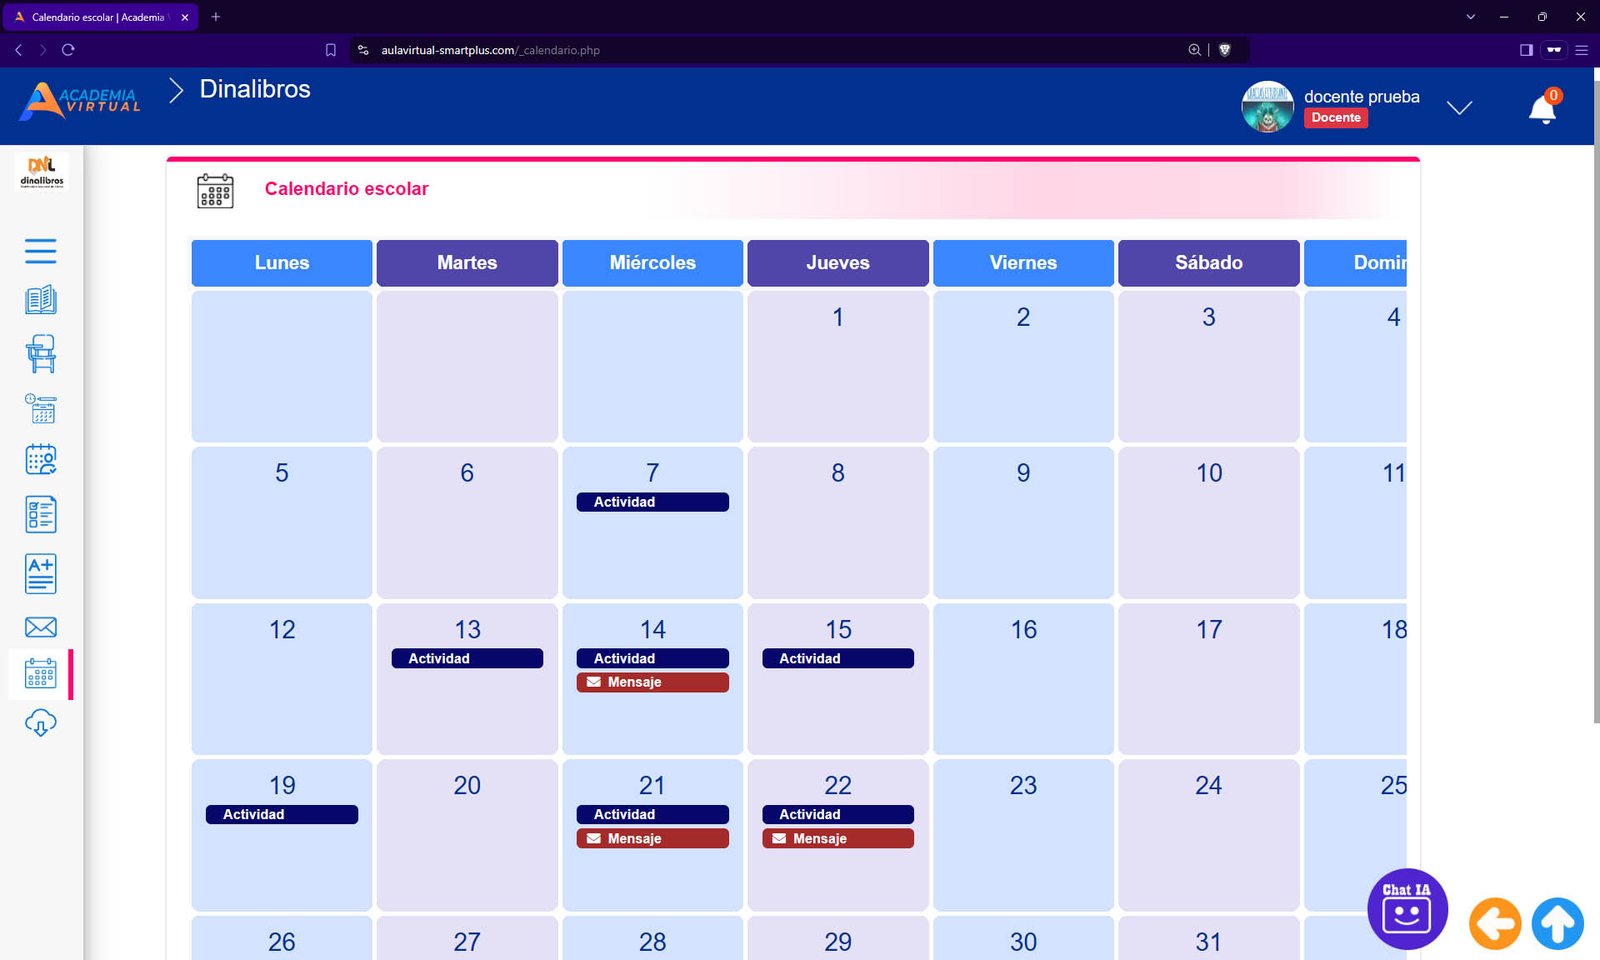
Task: Open the browser main menu
Action: pos(1581,50)
